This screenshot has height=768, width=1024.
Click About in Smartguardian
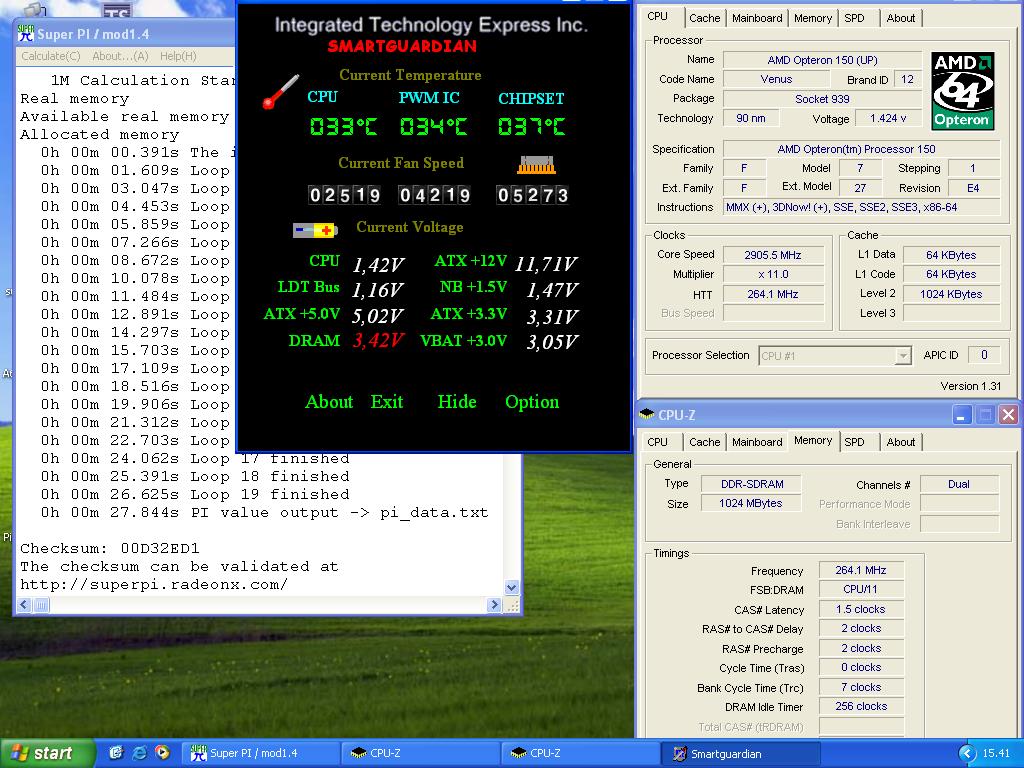coord(328,402)
